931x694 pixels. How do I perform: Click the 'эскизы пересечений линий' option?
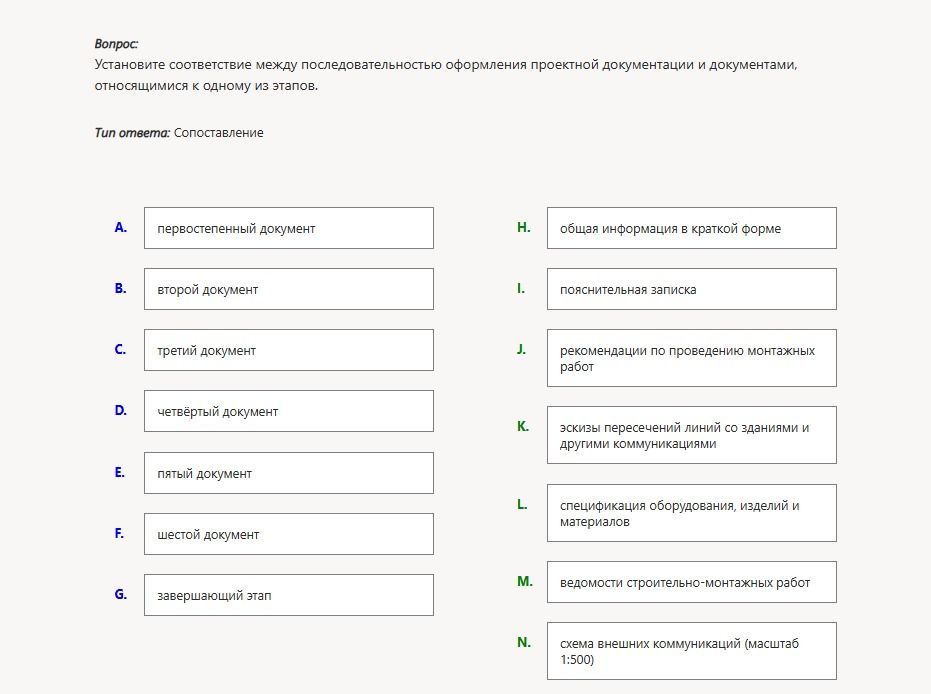(x=692, y=435)
